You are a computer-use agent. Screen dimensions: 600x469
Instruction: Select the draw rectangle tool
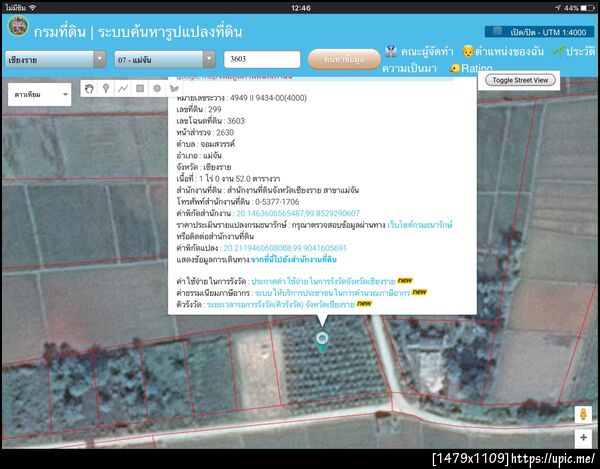click(x=140, y=89)
